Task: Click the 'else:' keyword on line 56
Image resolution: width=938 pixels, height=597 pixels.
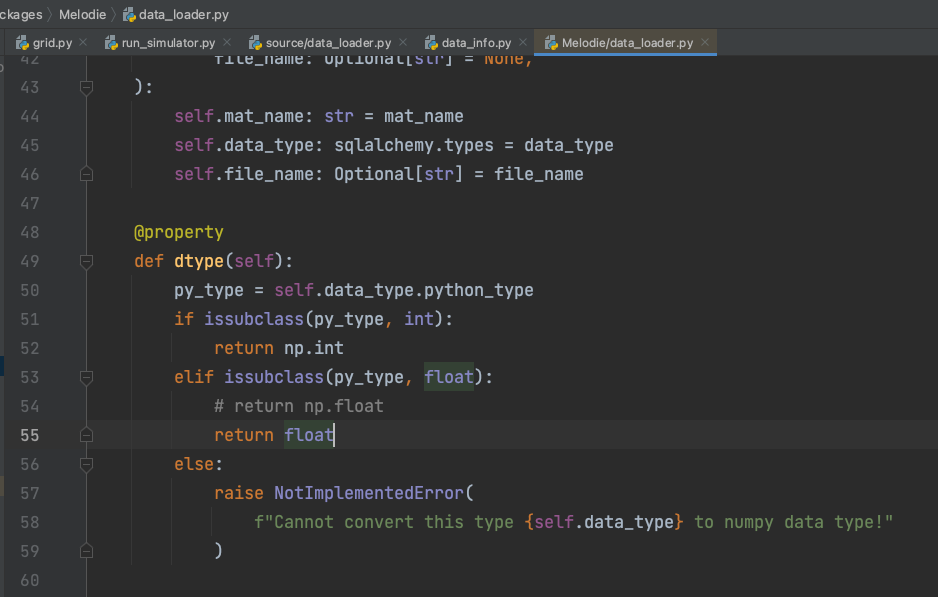Action: tap(198, 464)
